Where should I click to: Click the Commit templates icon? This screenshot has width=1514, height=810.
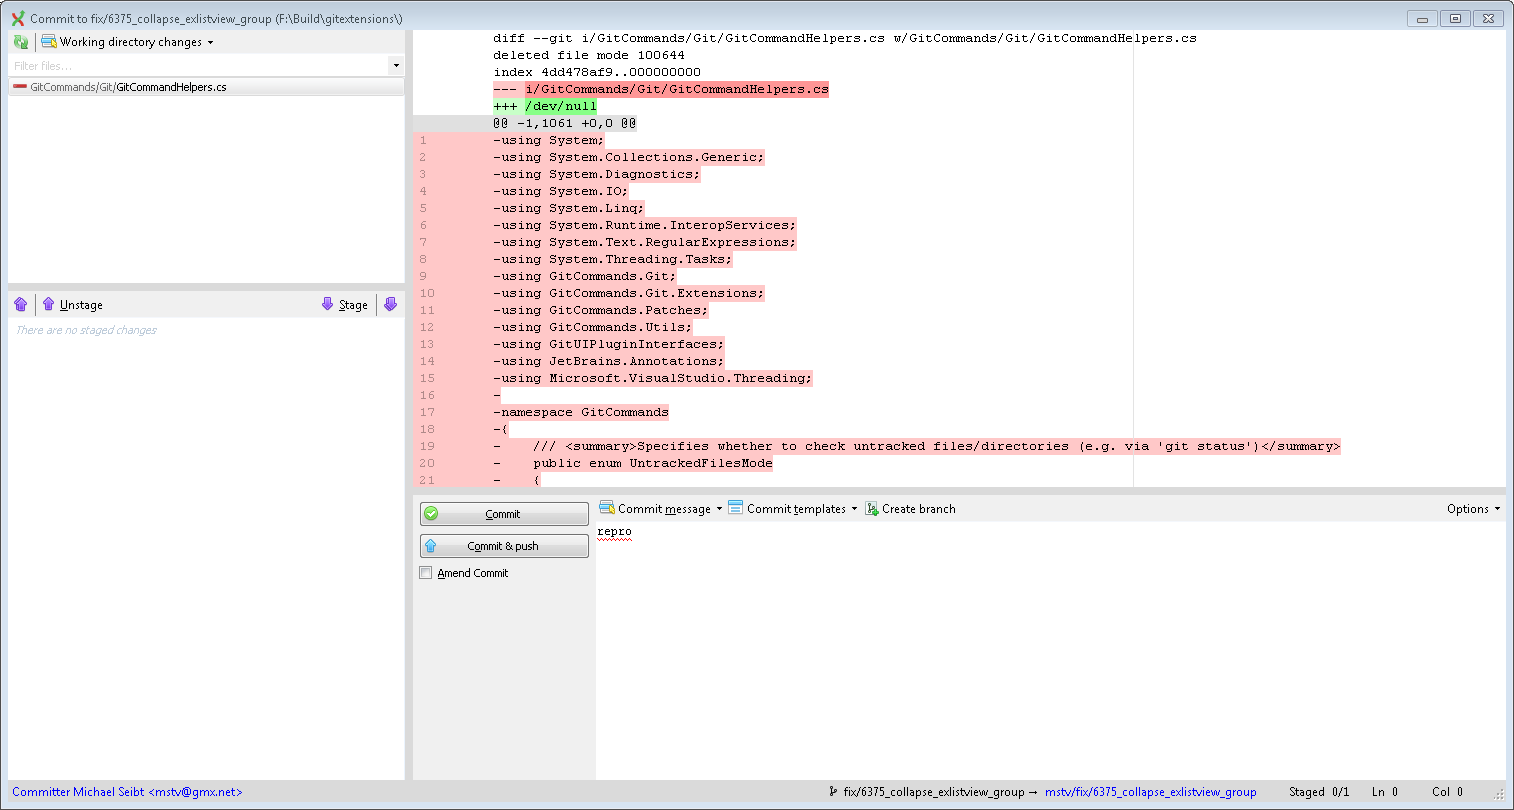tap(736, 508)
